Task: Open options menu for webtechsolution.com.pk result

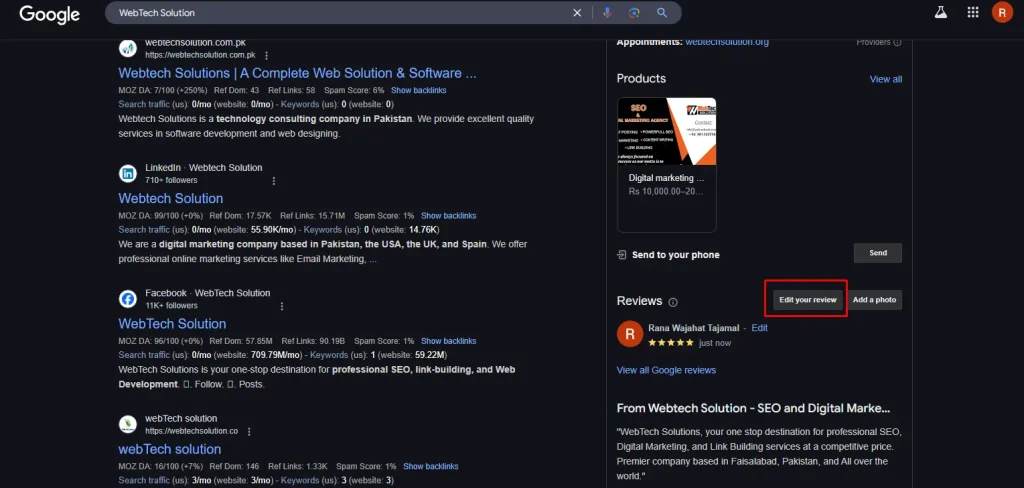Action: [x=266, y=56]
